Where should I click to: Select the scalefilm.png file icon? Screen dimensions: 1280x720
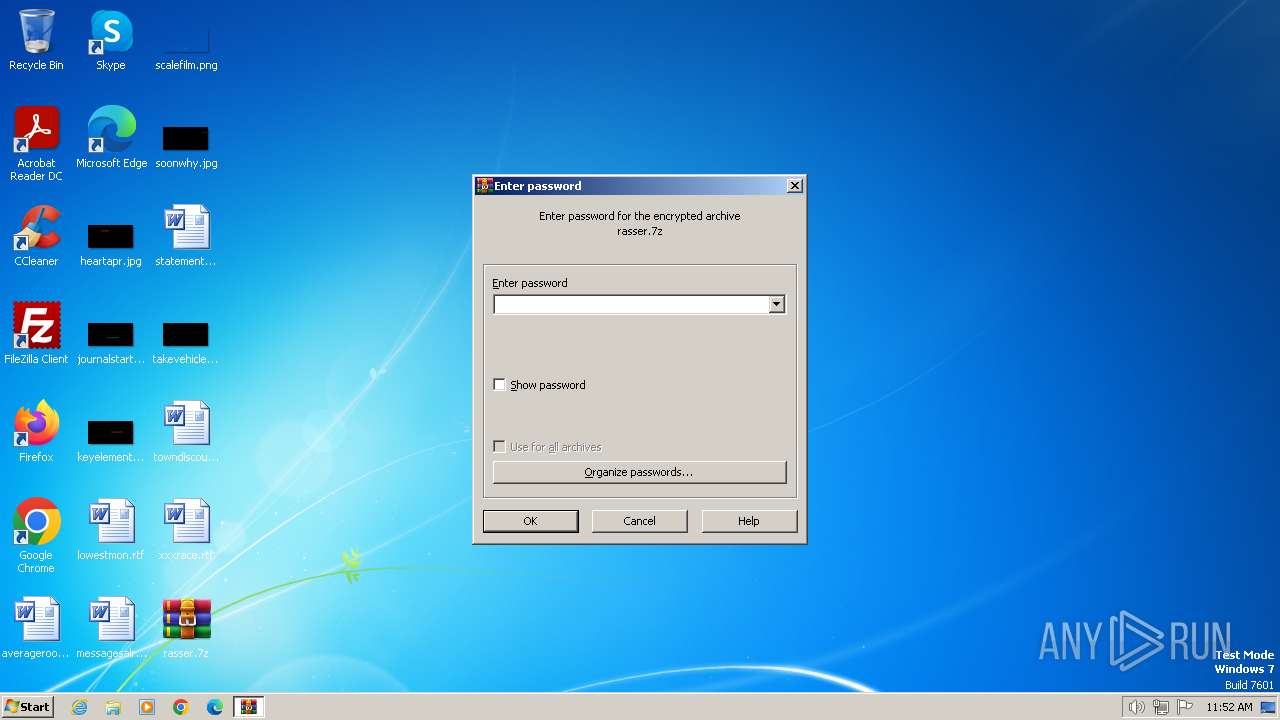[x=186, y=40]
